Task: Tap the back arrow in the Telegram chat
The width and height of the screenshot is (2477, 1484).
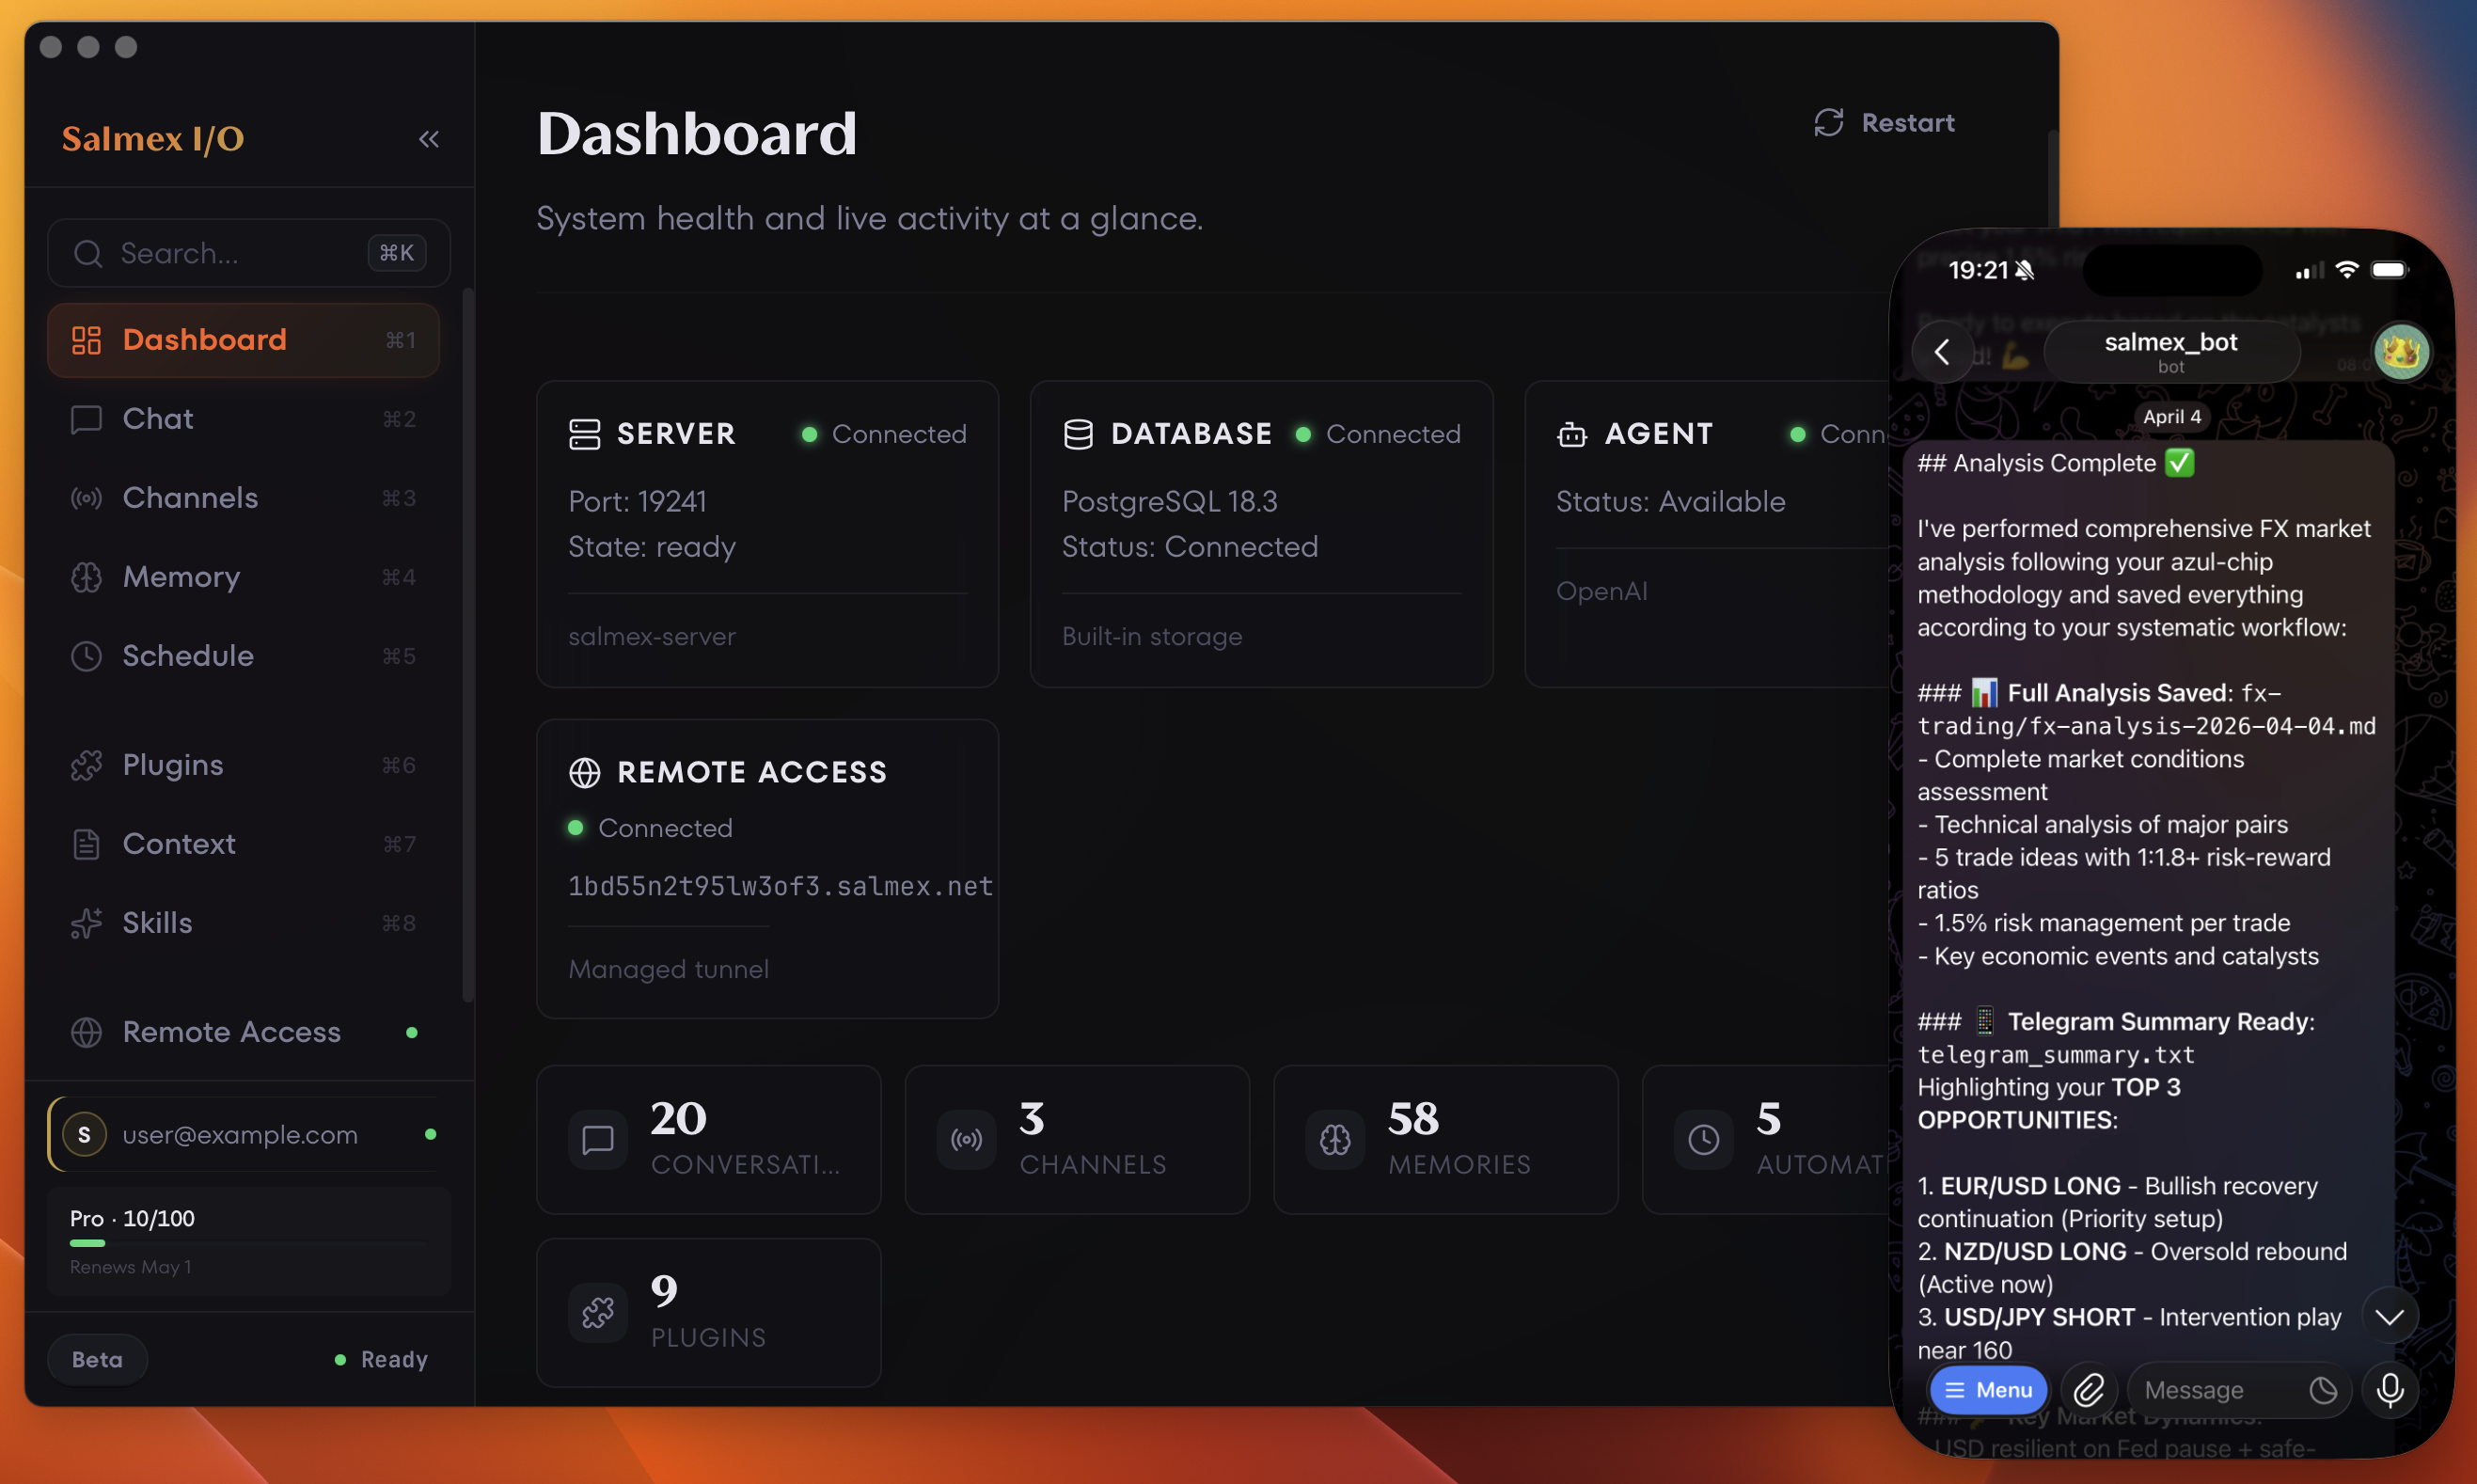Action: [1943, 352]
